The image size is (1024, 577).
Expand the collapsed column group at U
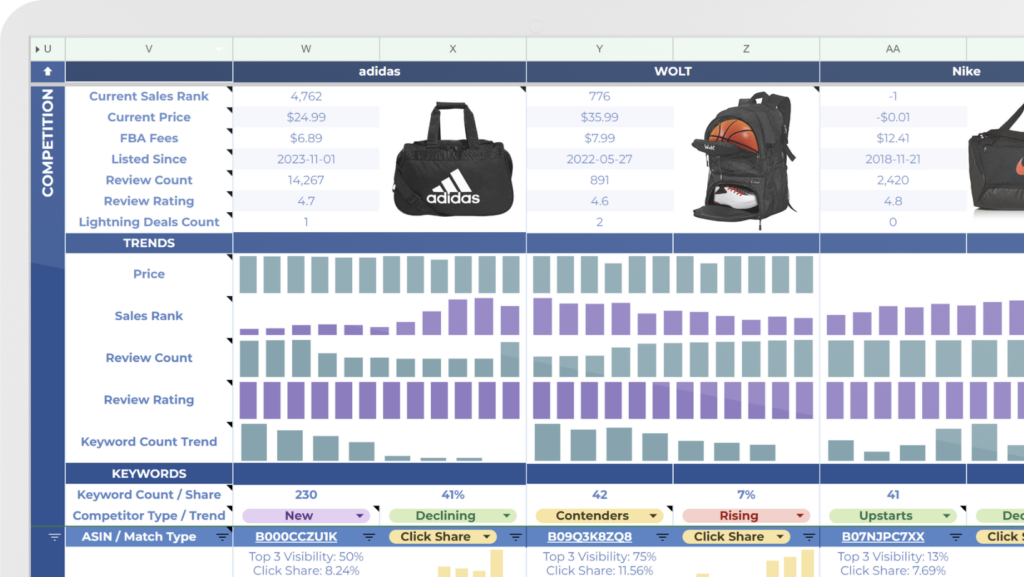38,49
